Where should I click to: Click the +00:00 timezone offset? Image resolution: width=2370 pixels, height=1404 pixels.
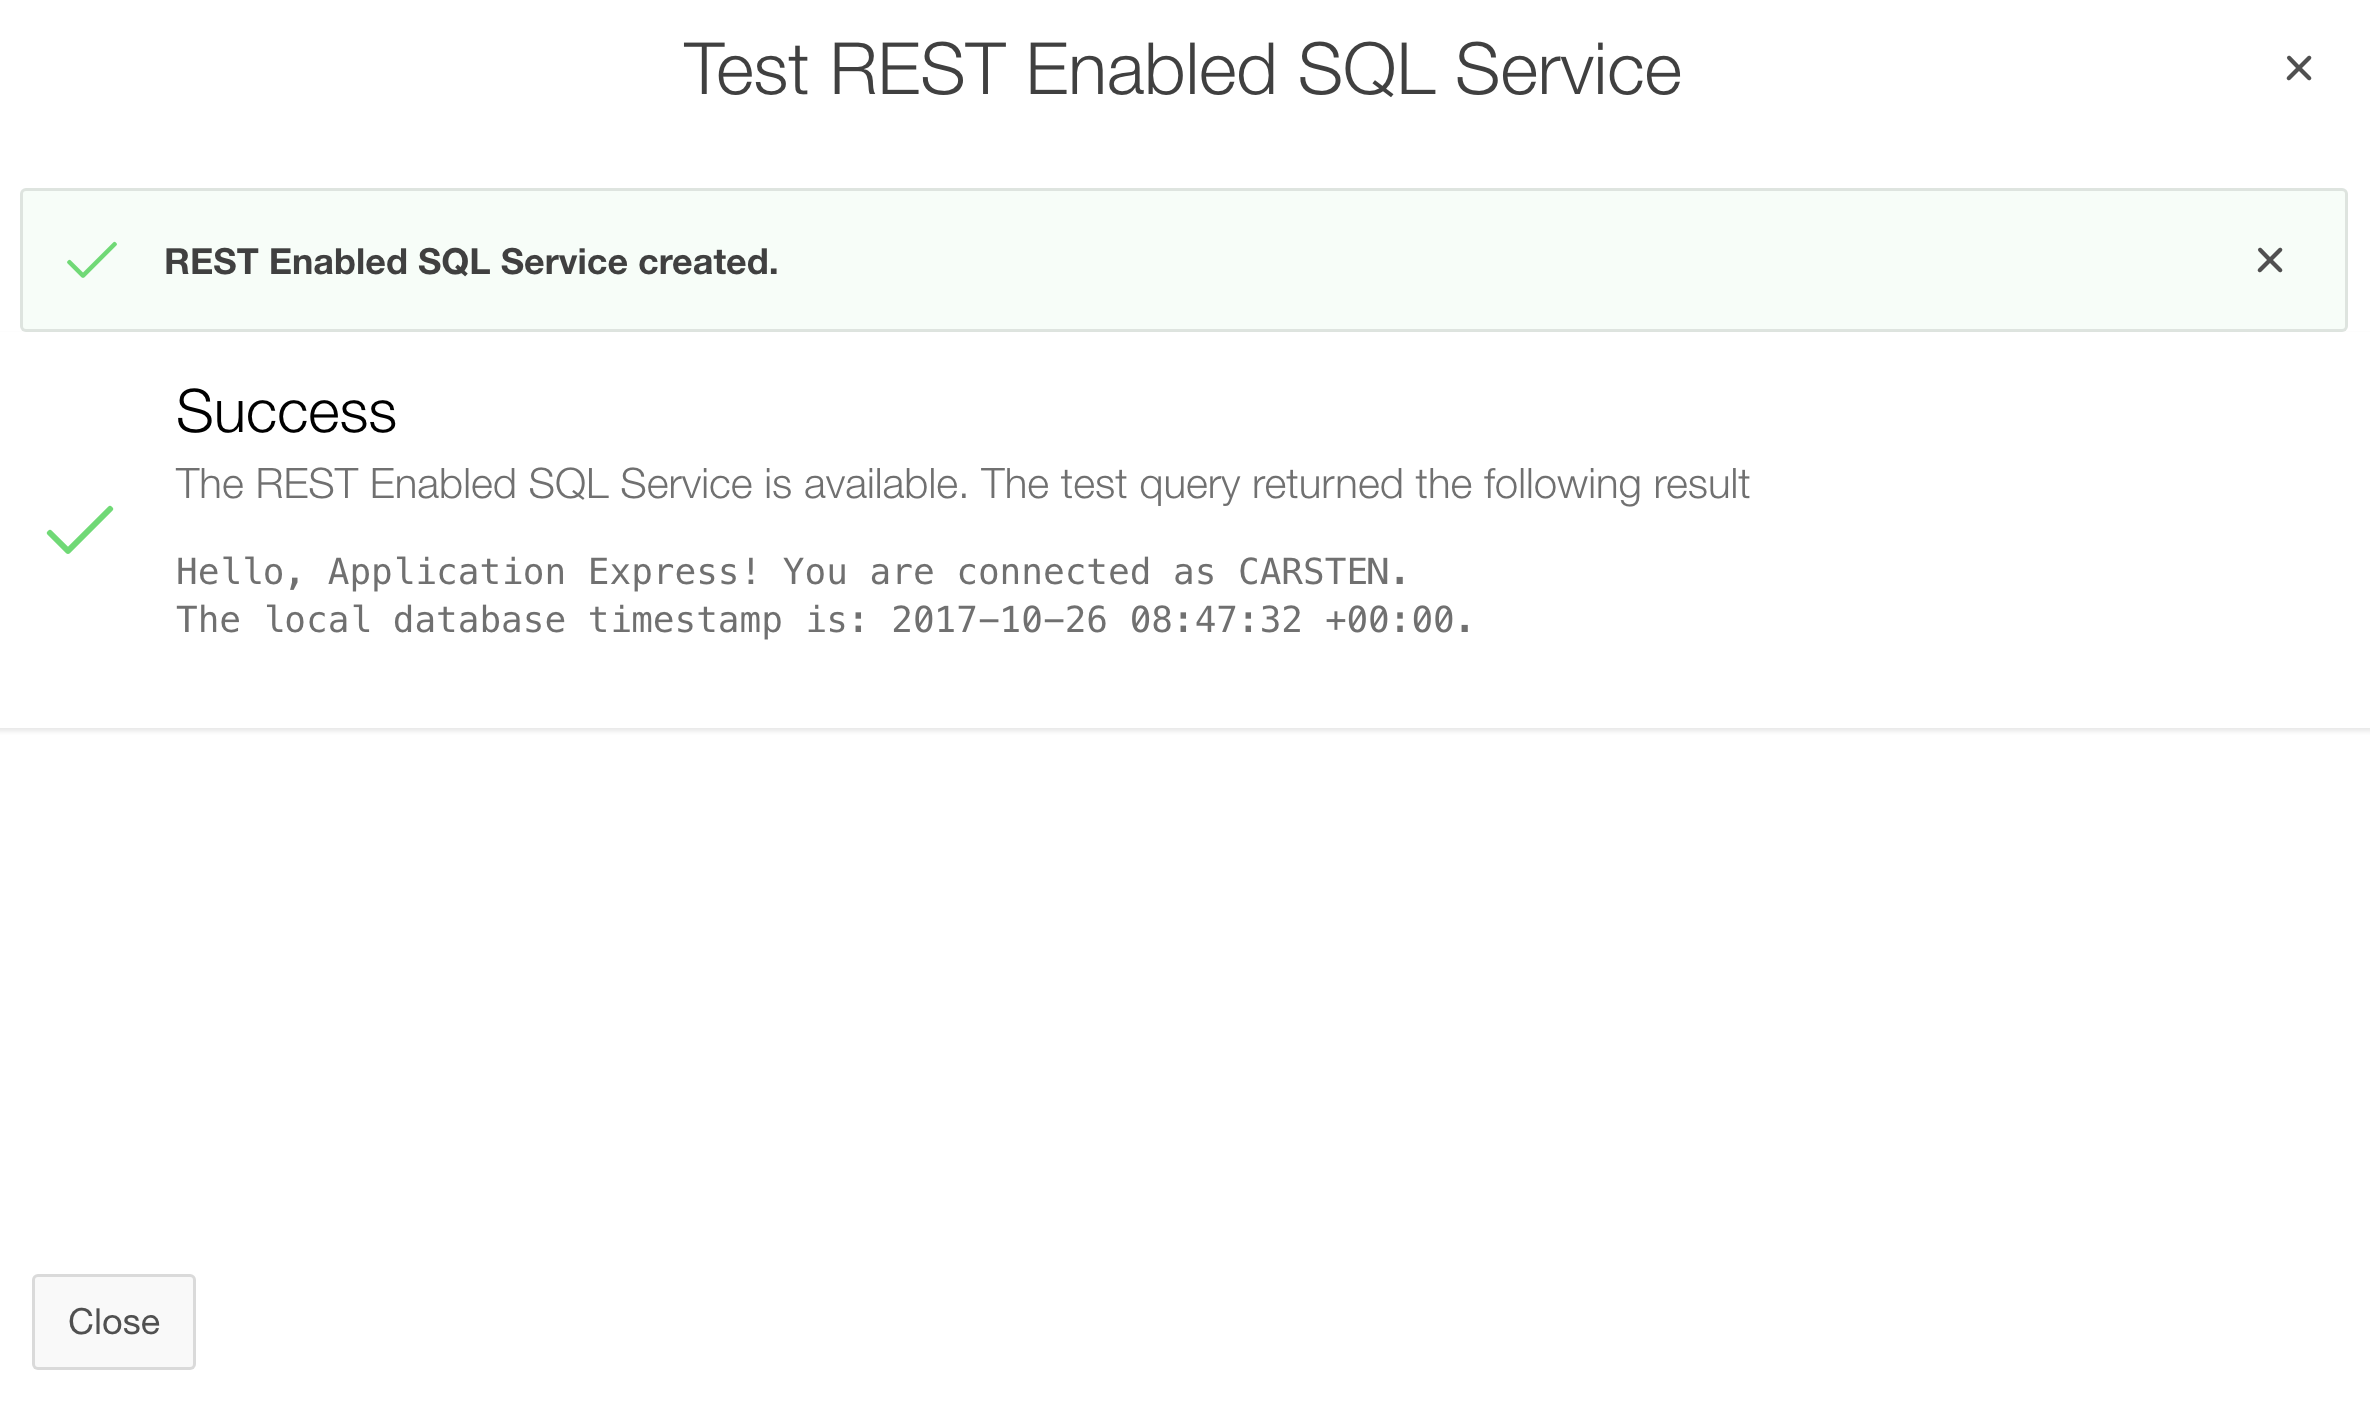point(1390,620)
